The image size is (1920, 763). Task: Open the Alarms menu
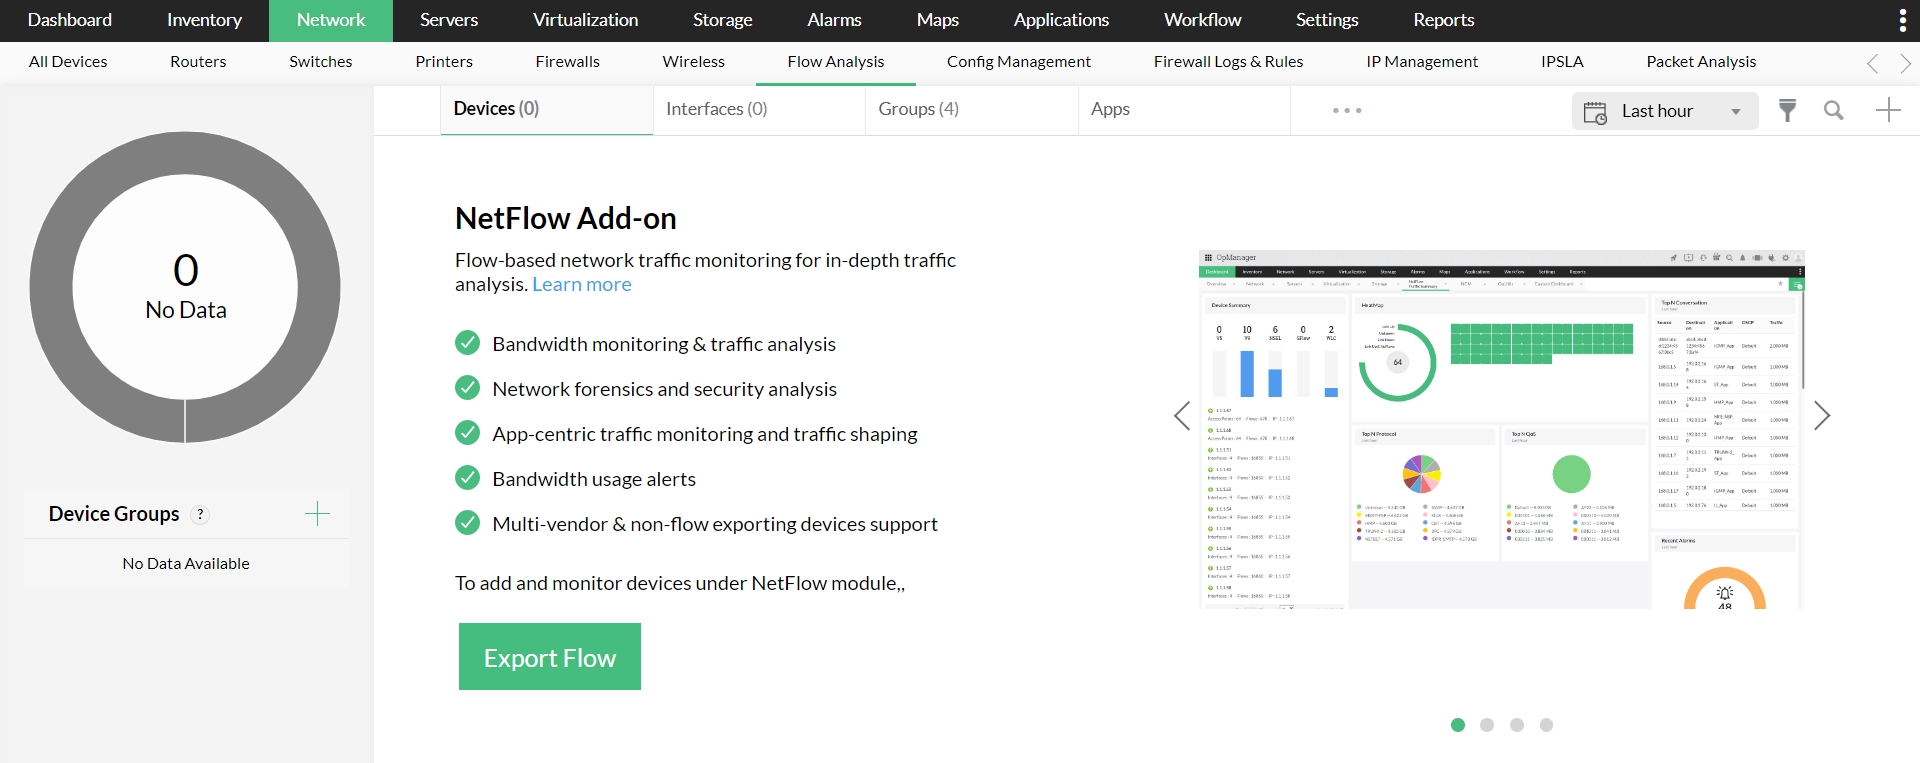(x=835, y=20)
